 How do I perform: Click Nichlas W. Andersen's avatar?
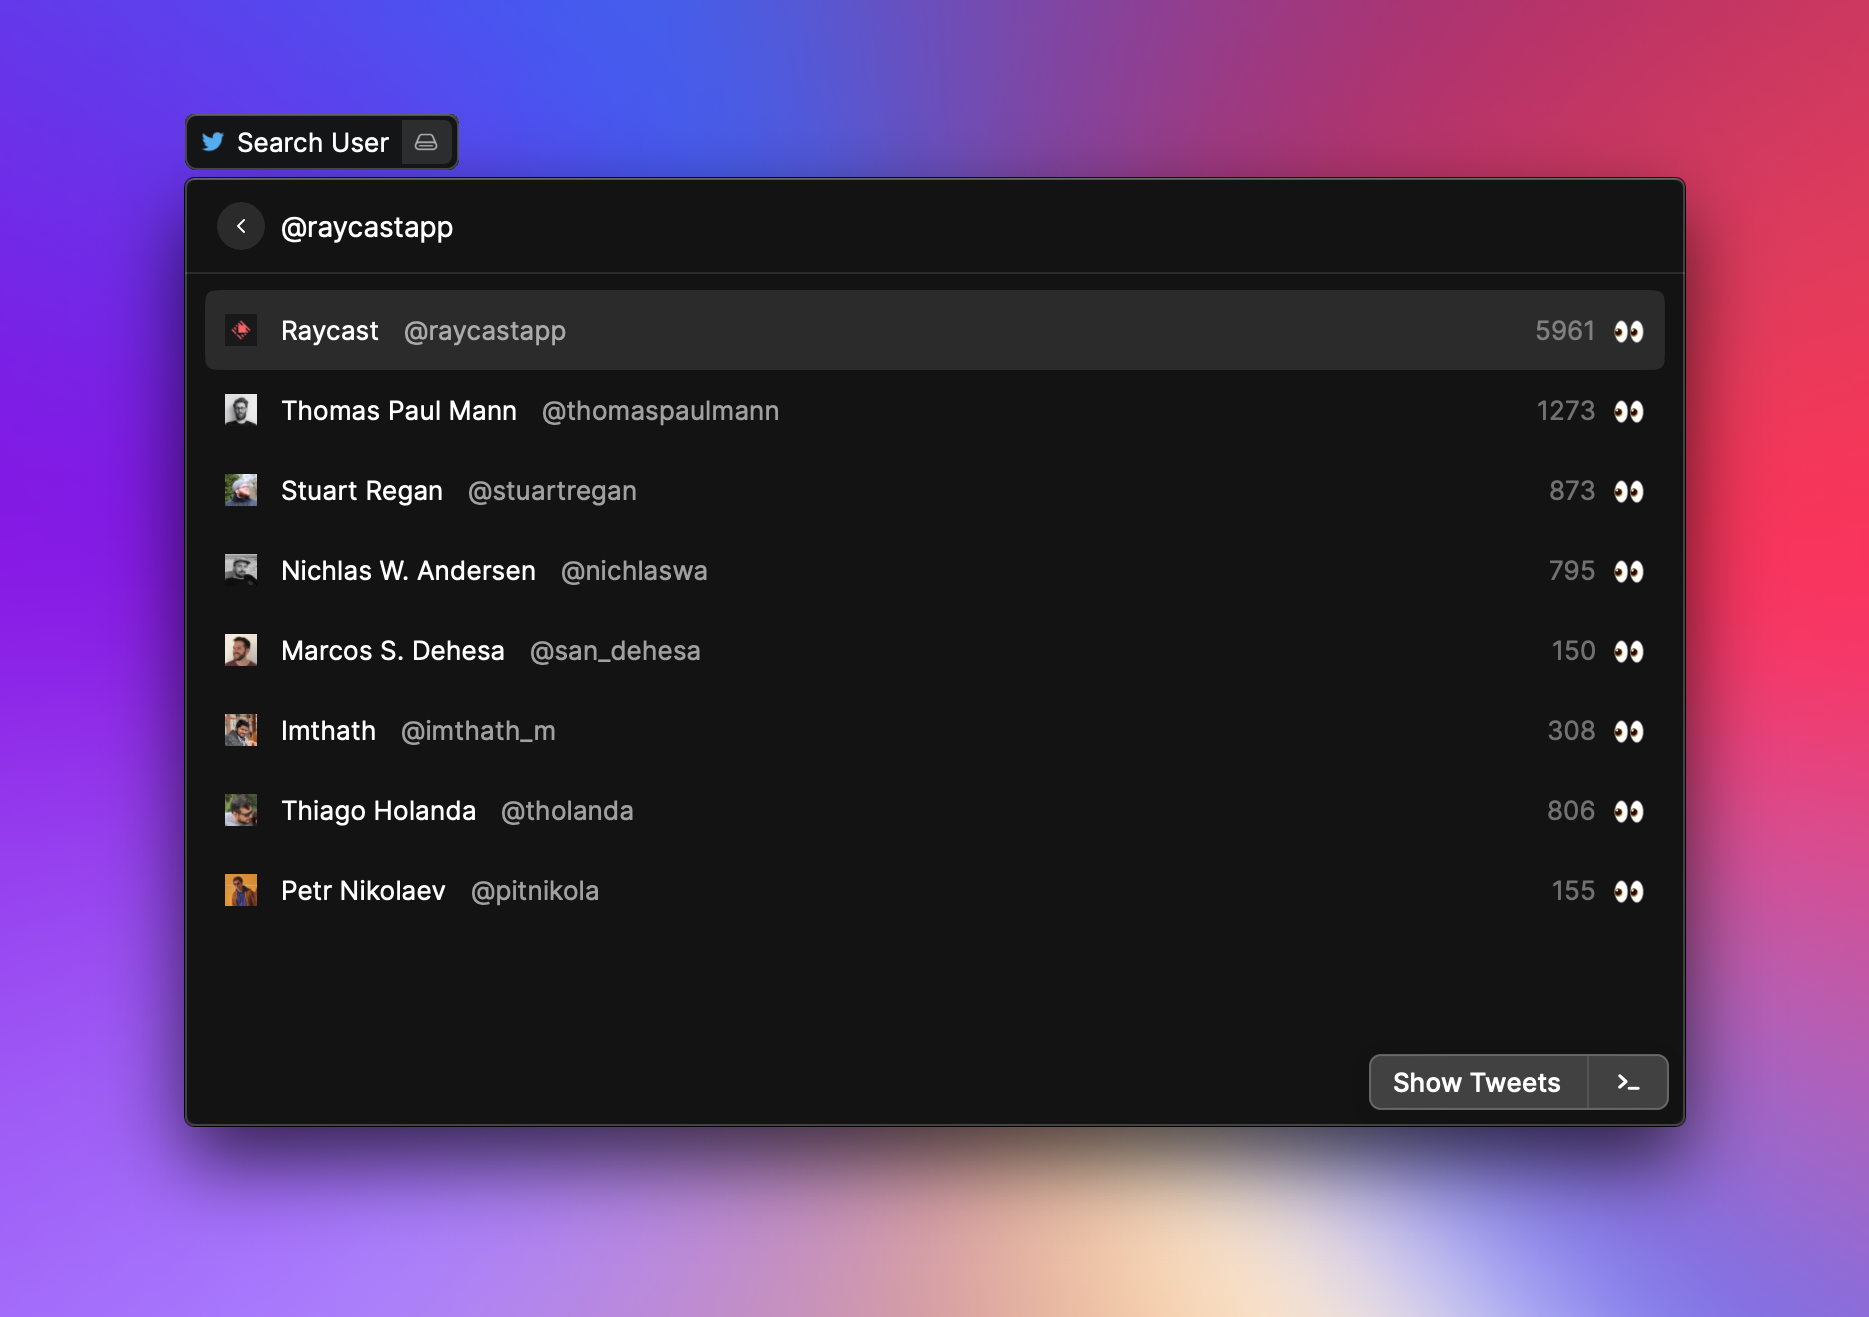click(241, 570)
